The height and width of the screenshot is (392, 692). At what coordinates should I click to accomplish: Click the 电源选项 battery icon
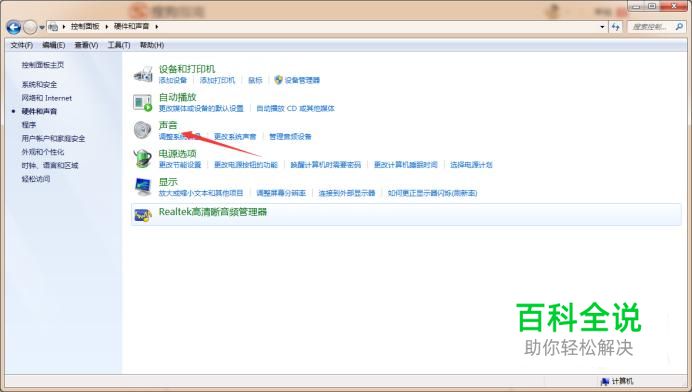click(143, 158)
